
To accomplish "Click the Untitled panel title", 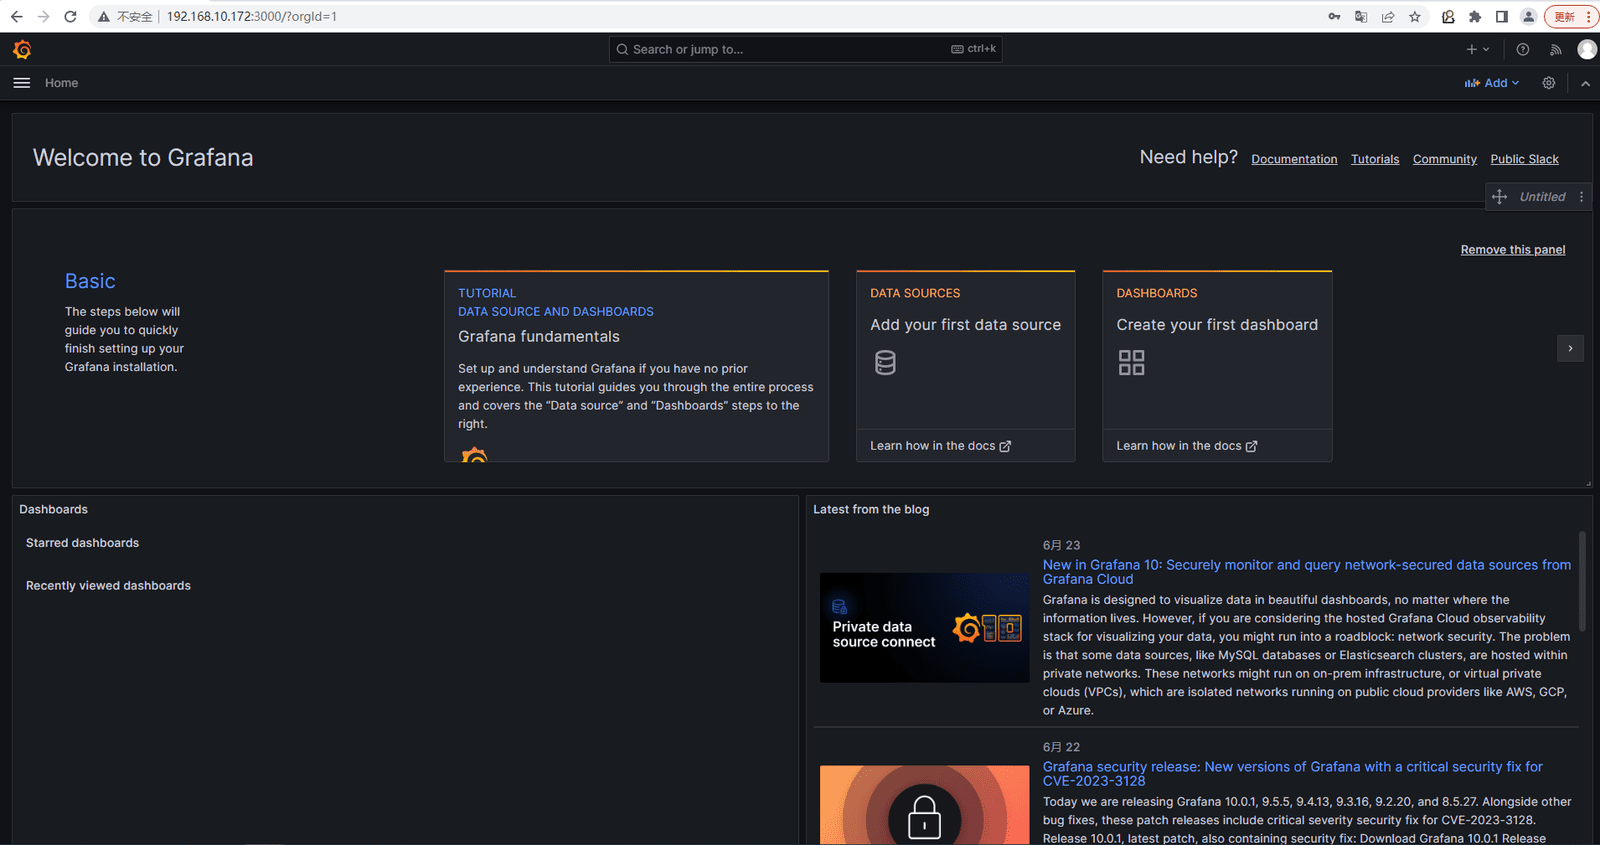I will [1542, 197].
